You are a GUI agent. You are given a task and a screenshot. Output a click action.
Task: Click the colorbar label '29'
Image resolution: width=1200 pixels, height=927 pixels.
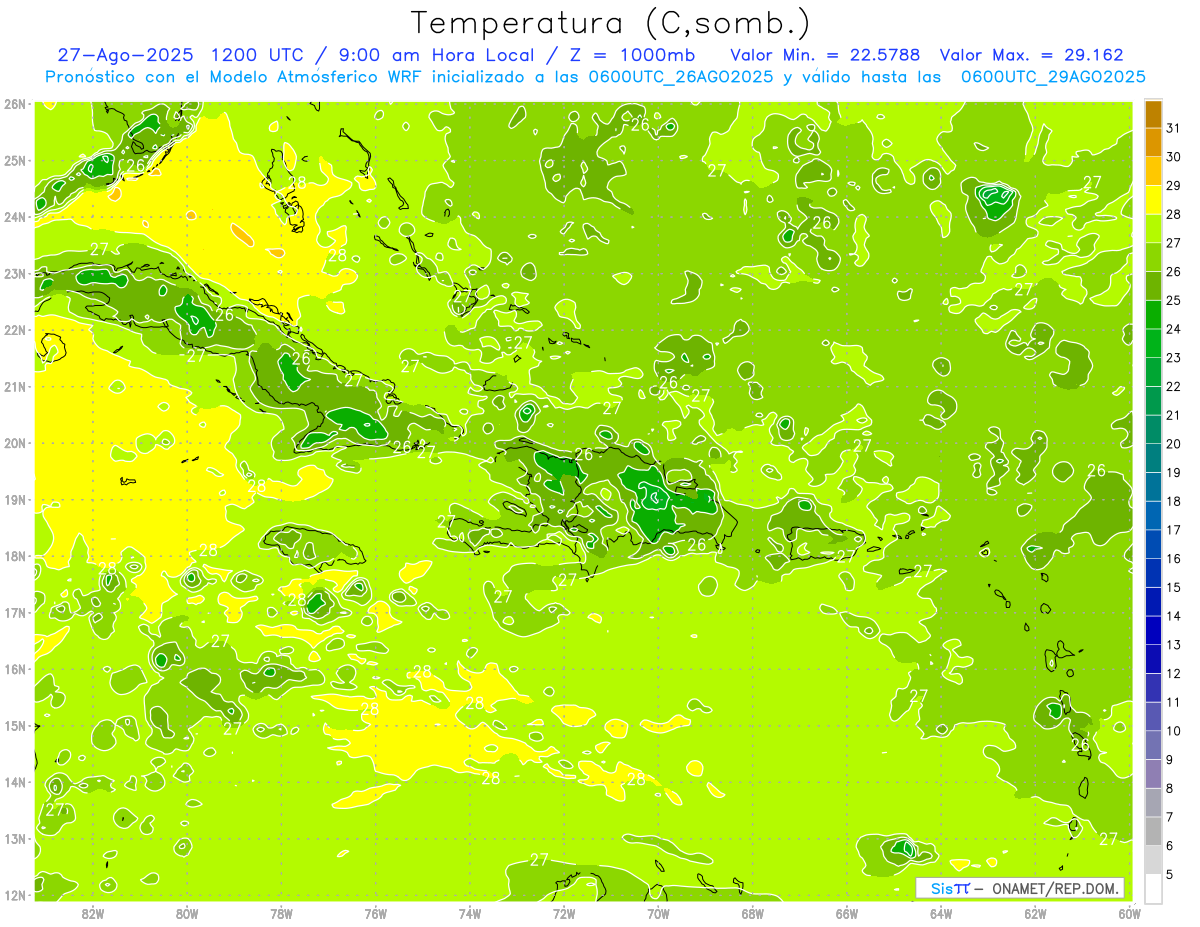coord(1174,186)
